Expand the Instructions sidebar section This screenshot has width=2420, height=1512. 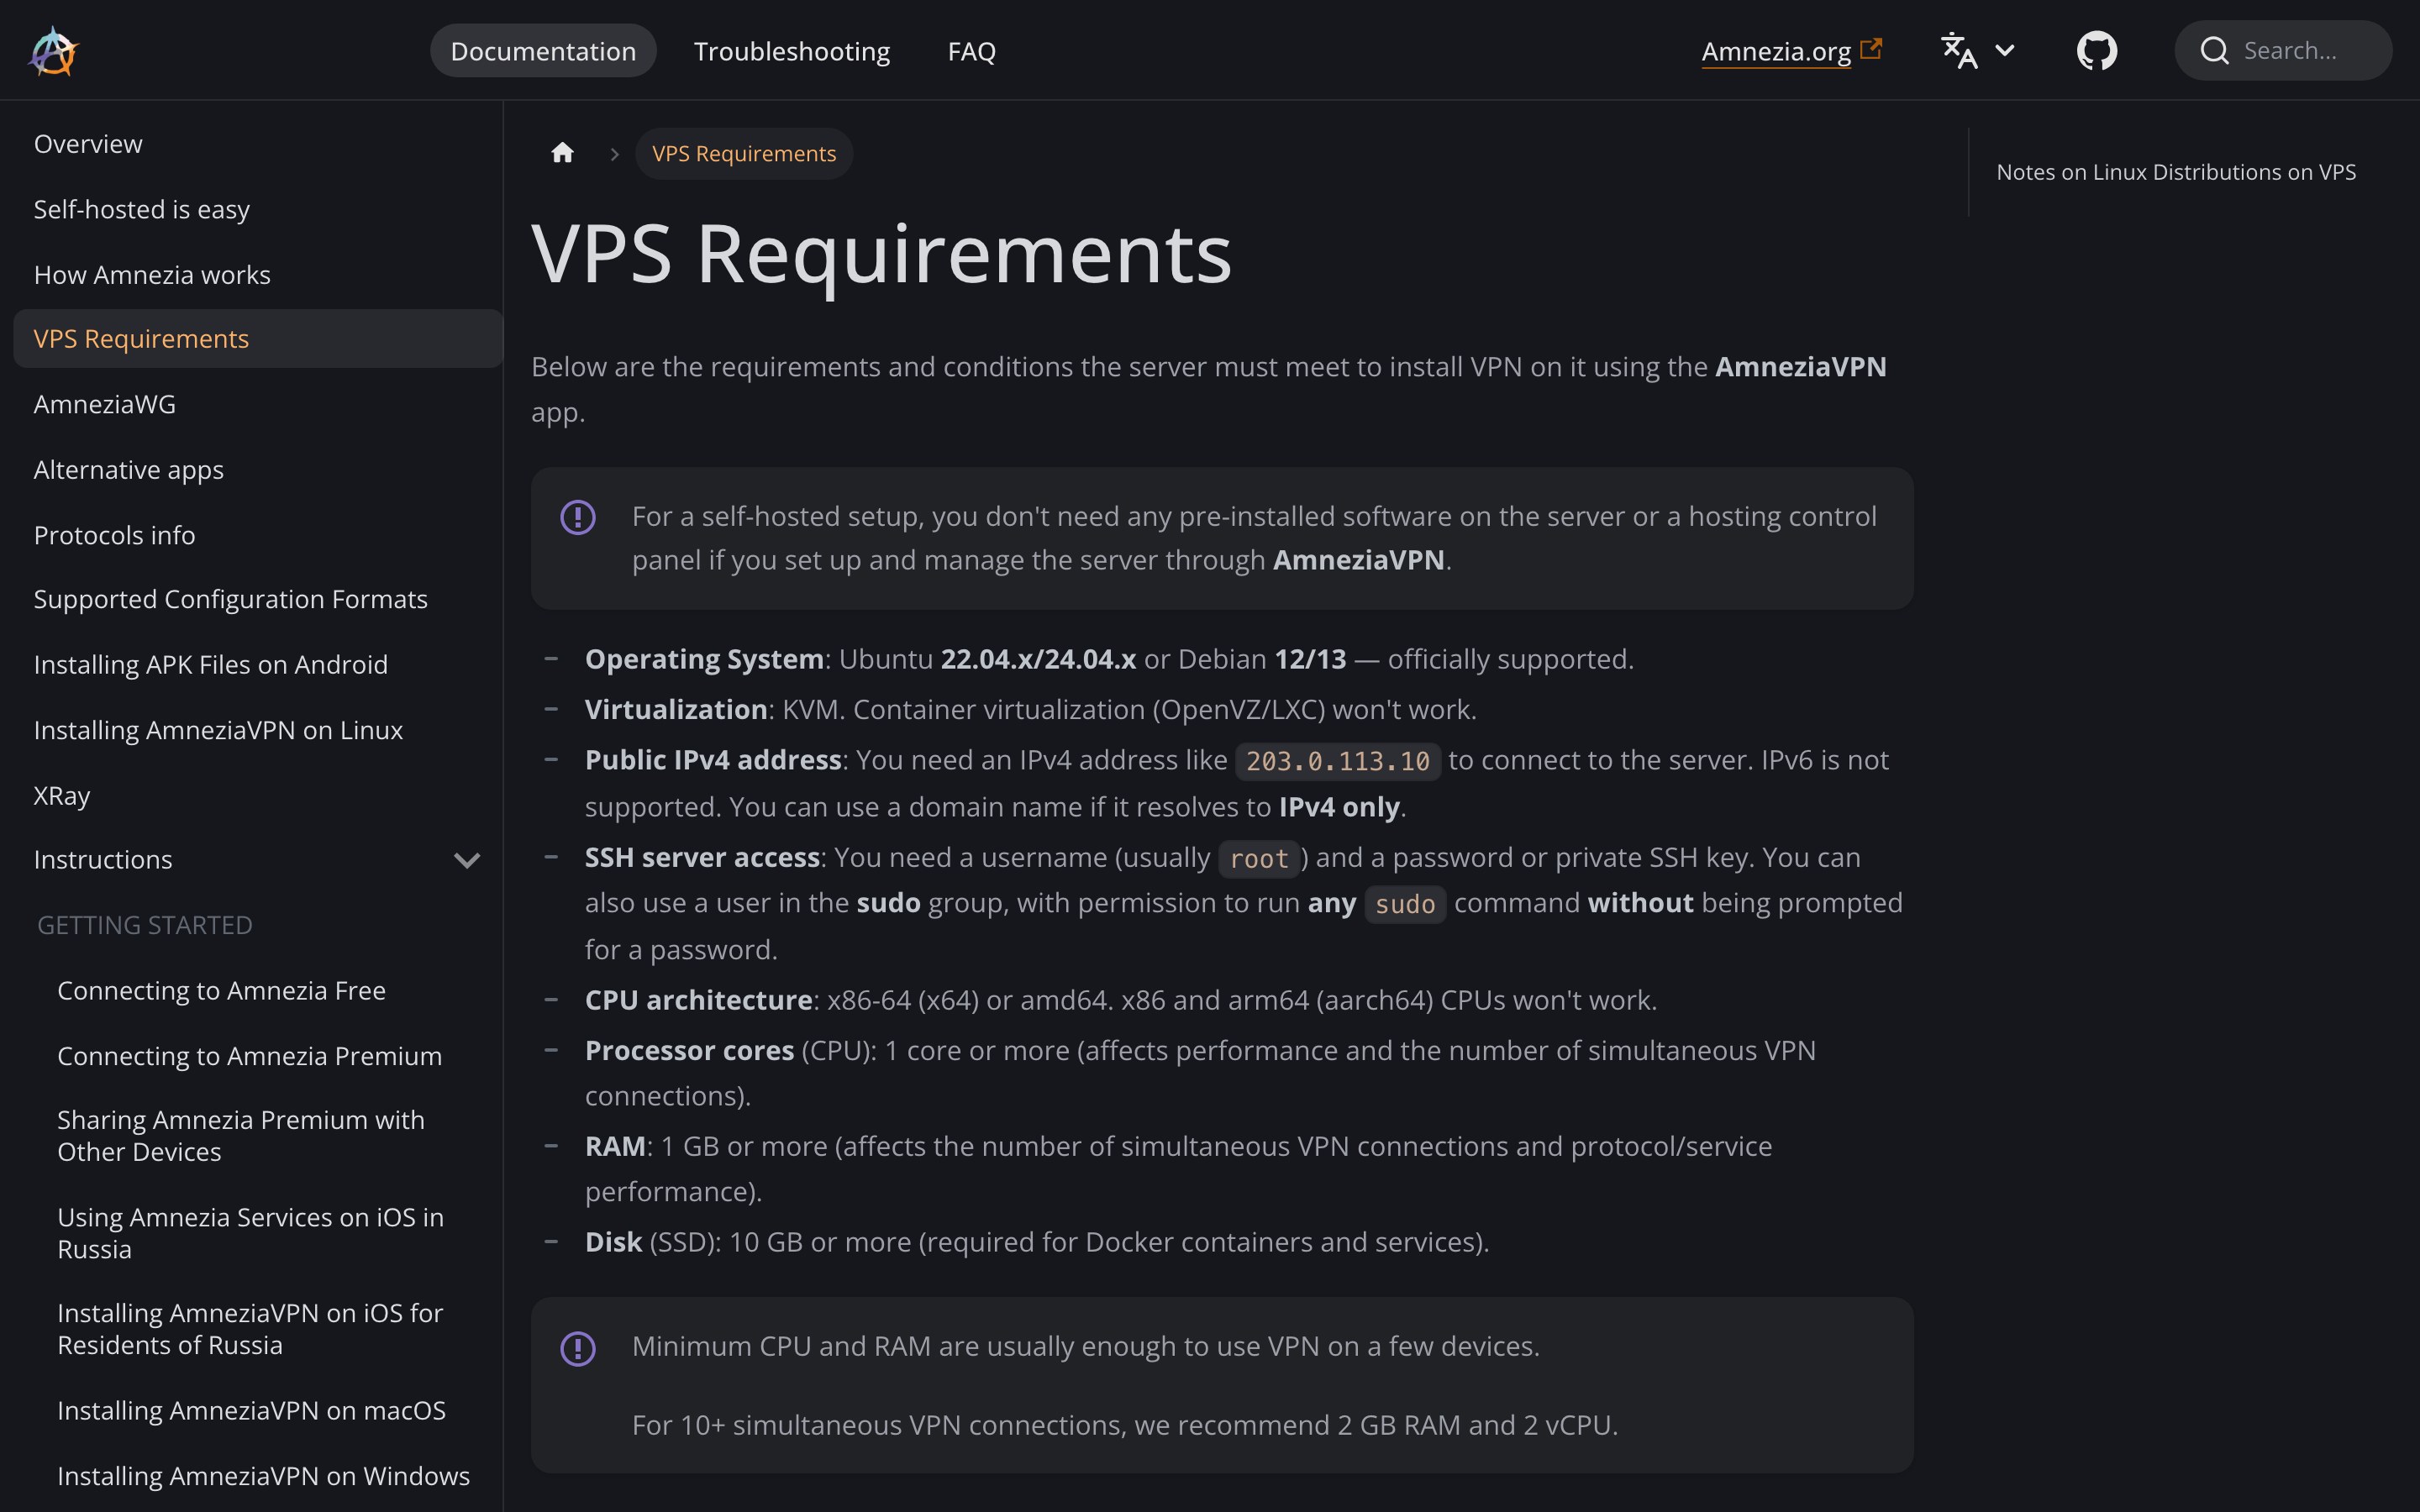(x=466, y=860)
